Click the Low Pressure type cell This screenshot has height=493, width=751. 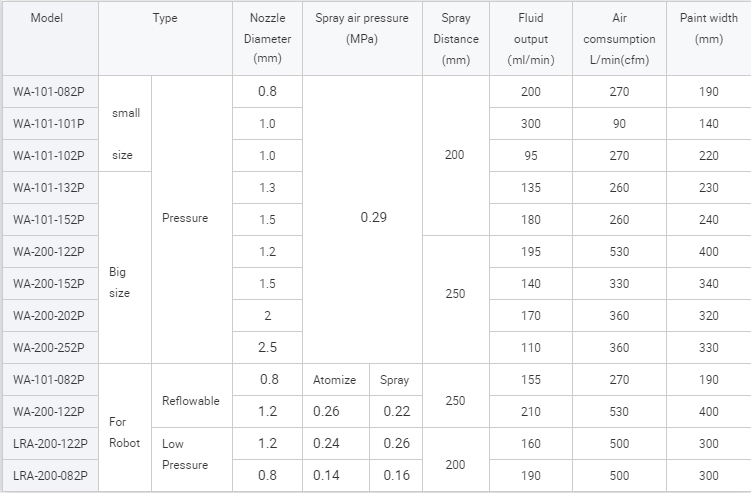click(x=185, y=454)
